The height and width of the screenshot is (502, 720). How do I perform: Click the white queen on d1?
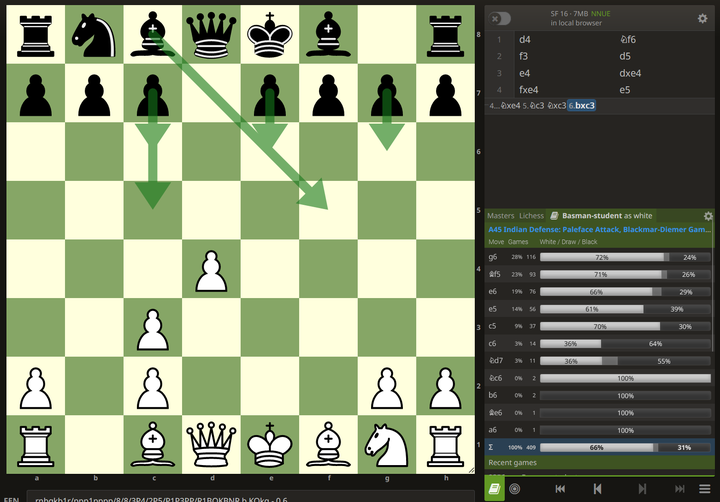(208, 443)
